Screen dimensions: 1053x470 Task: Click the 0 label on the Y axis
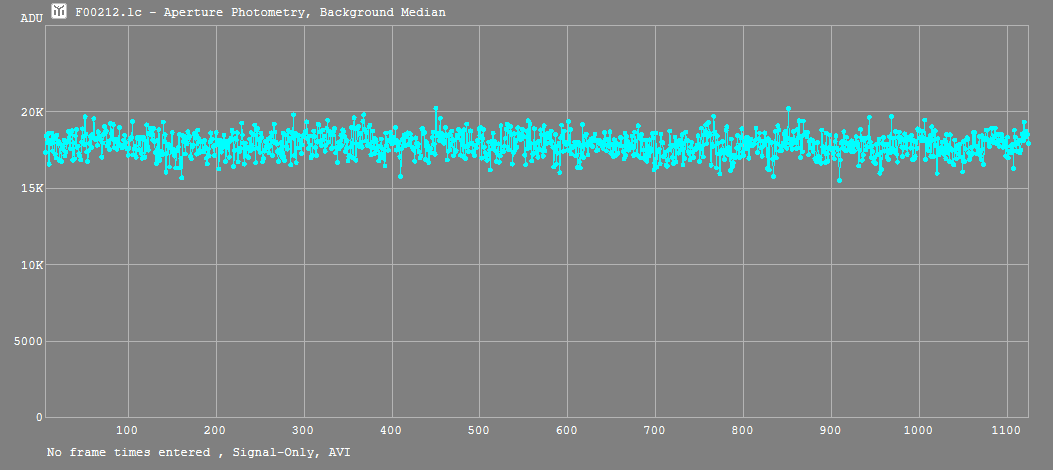[39, 417]
